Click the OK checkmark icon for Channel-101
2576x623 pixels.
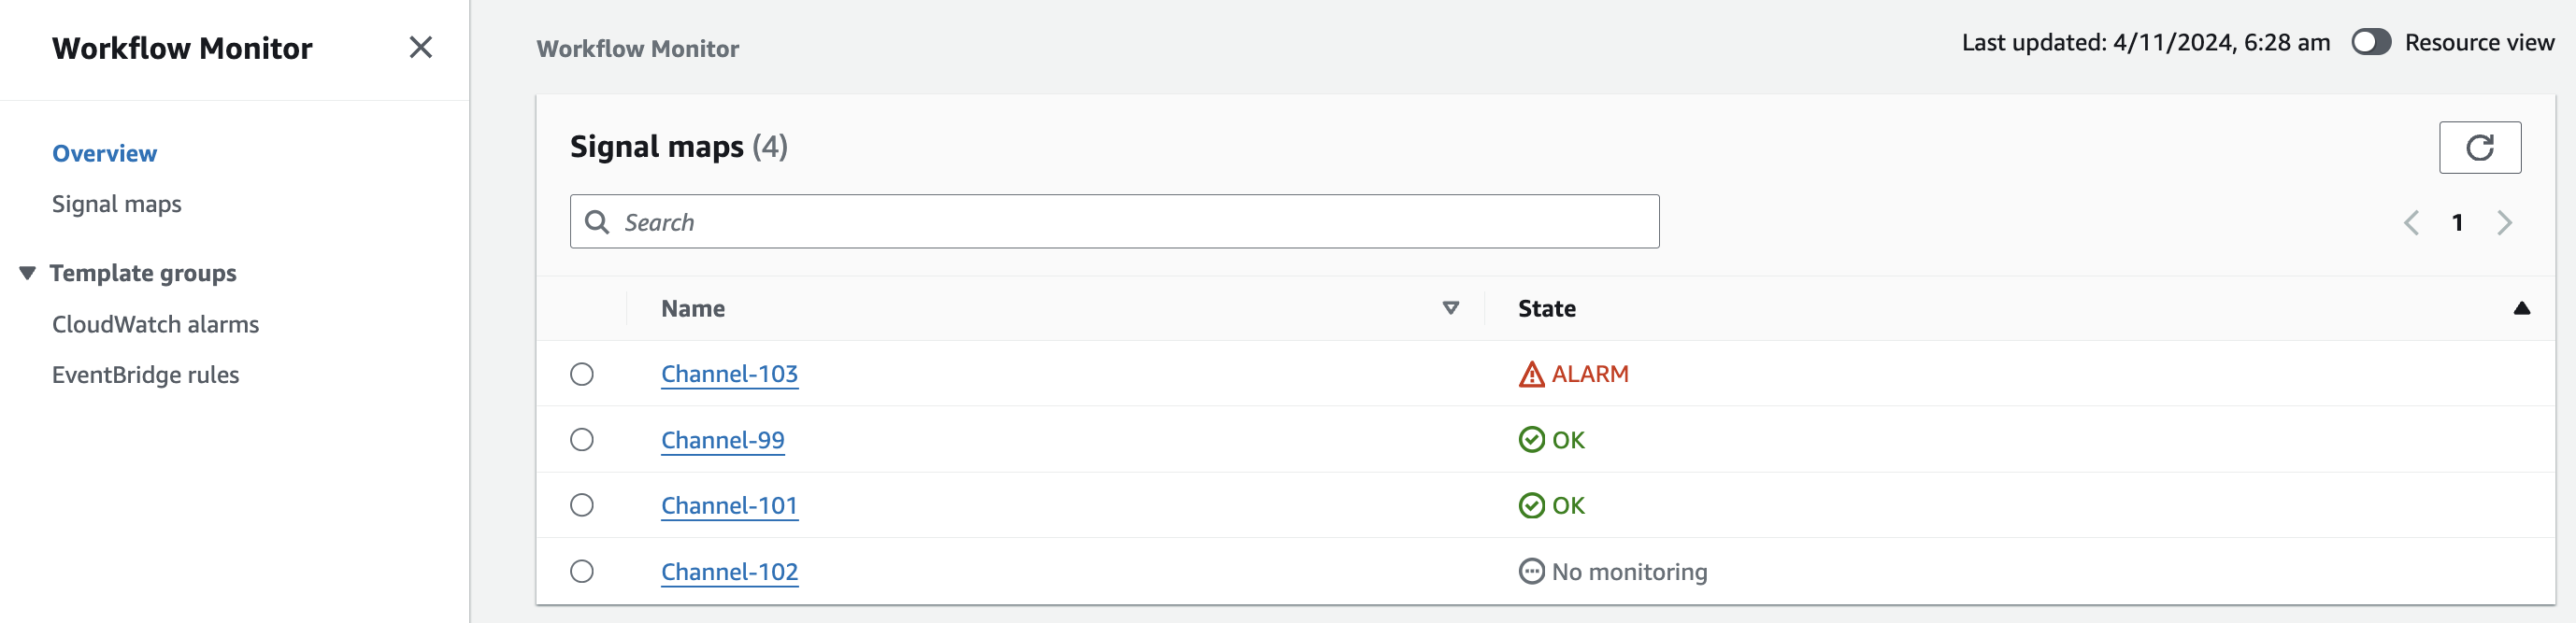[1531, 506]
